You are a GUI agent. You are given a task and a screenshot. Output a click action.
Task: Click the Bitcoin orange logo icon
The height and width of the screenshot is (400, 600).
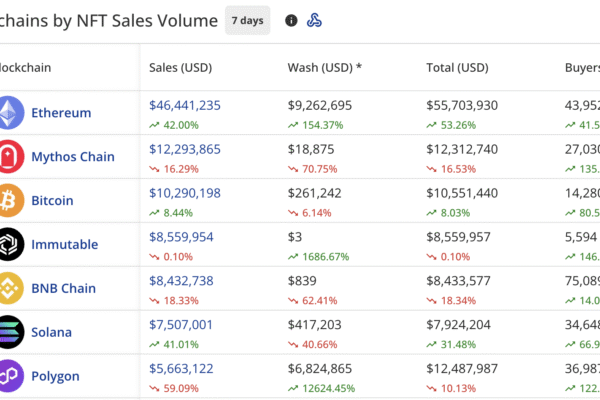[10, 200]
